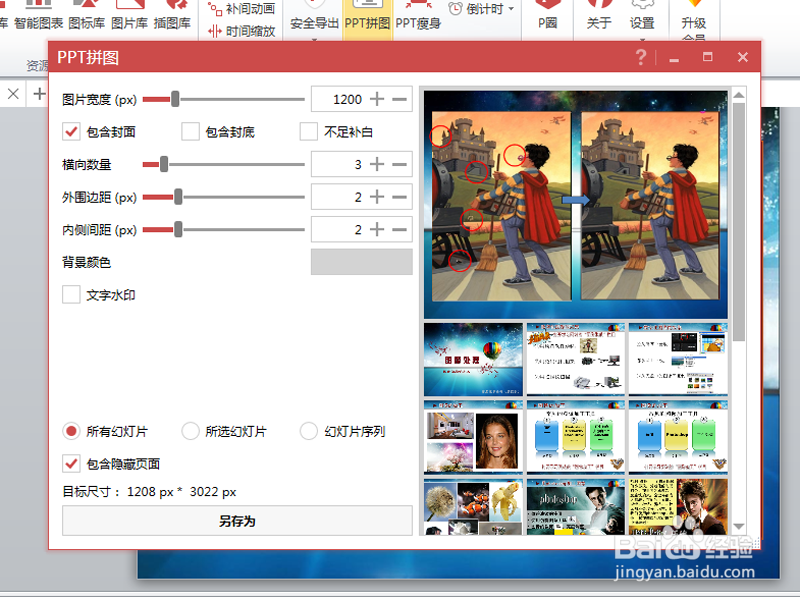Viewport: 800px width, 600px height.
Task: Maximize the PPT拼图 dialog
Action: pyautogui.click(x=707, y=57)
